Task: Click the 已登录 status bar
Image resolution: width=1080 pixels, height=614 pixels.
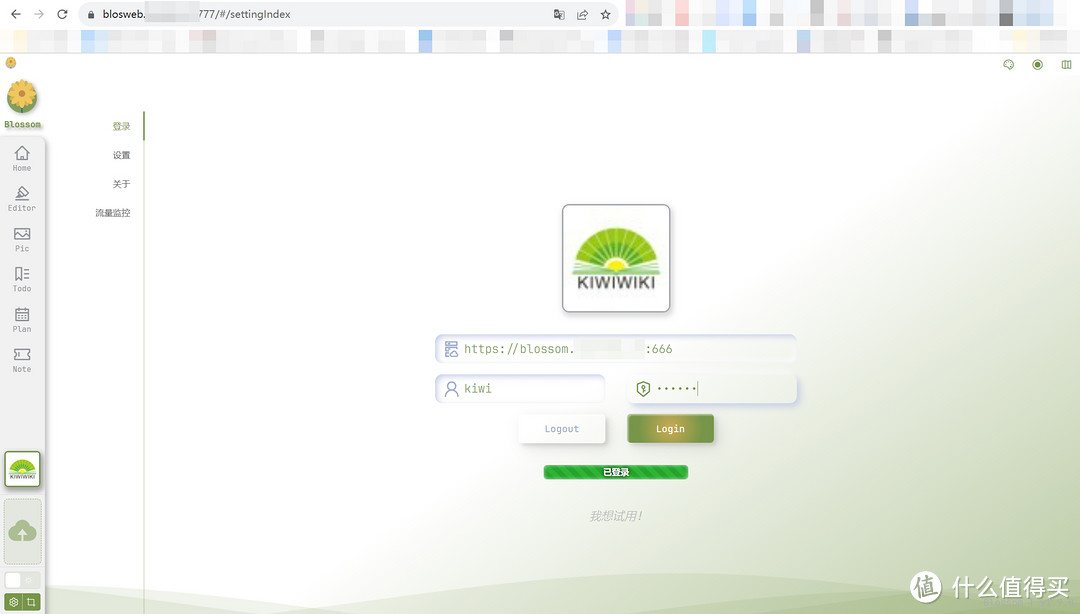Action: tap(616, 472)
